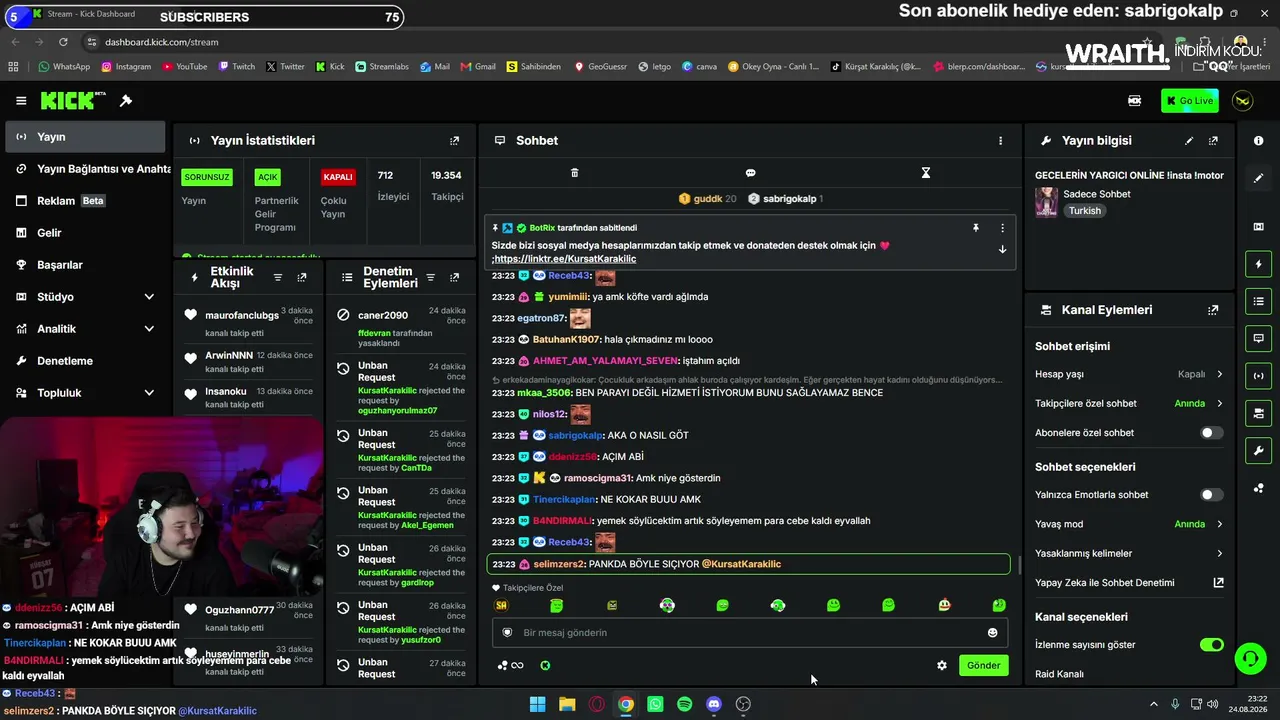This screenshot has height=720, width=1280.
Task: Click the chat bubble icon in right sidebar
Action: (x=1258, y=339)
